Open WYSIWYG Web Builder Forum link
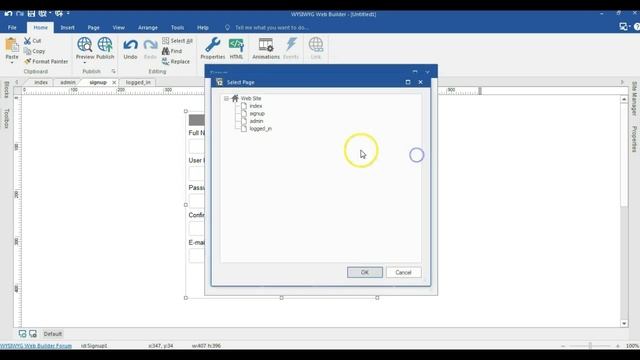The width and height of the screenshot is (640, 360). point(36,346)
